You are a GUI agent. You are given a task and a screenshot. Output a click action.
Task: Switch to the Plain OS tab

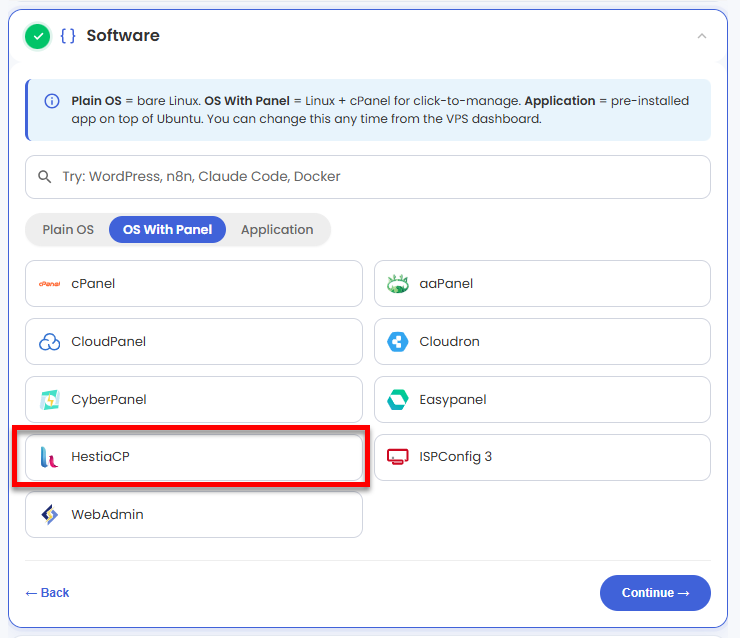click(x=68, y=230)
